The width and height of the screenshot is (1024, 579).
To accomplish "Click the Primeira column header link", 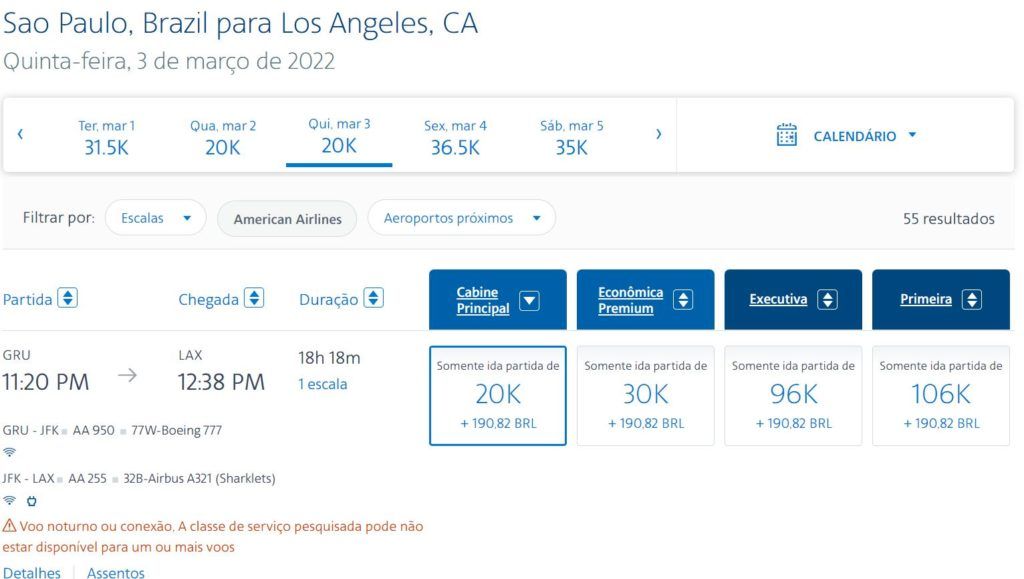I will pos(925,299).
